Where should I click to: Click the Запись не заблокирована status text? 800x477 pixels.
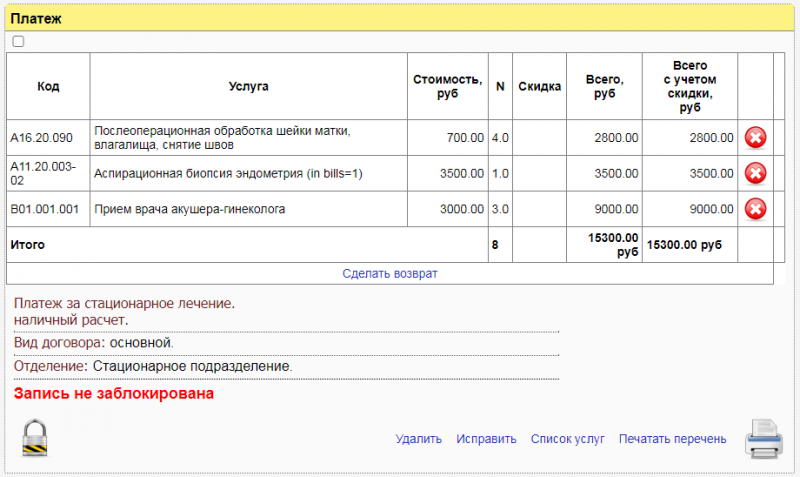(113, 394)
